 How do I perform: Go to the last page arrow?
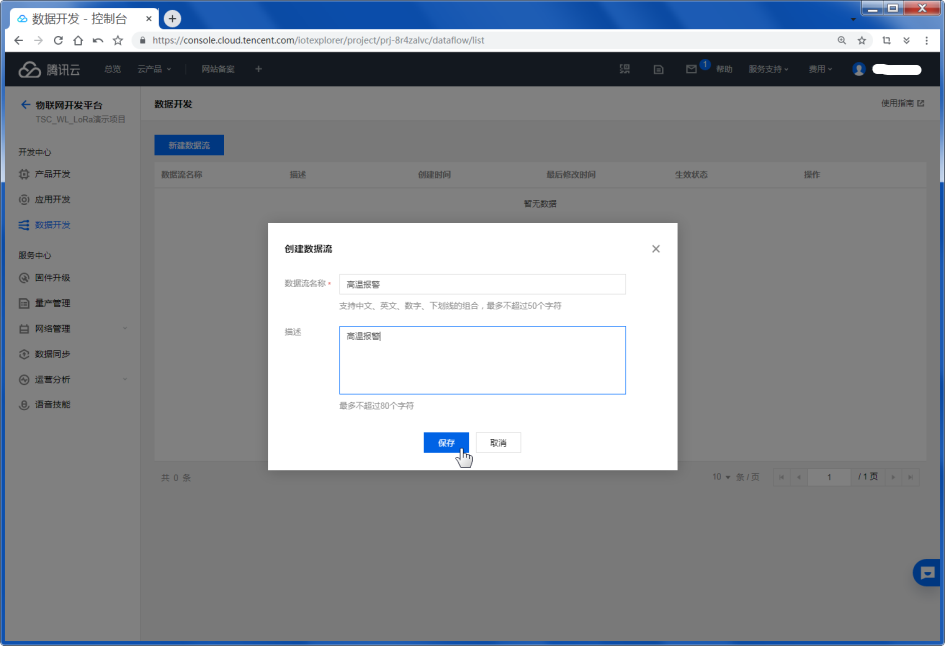coord(911,477)
